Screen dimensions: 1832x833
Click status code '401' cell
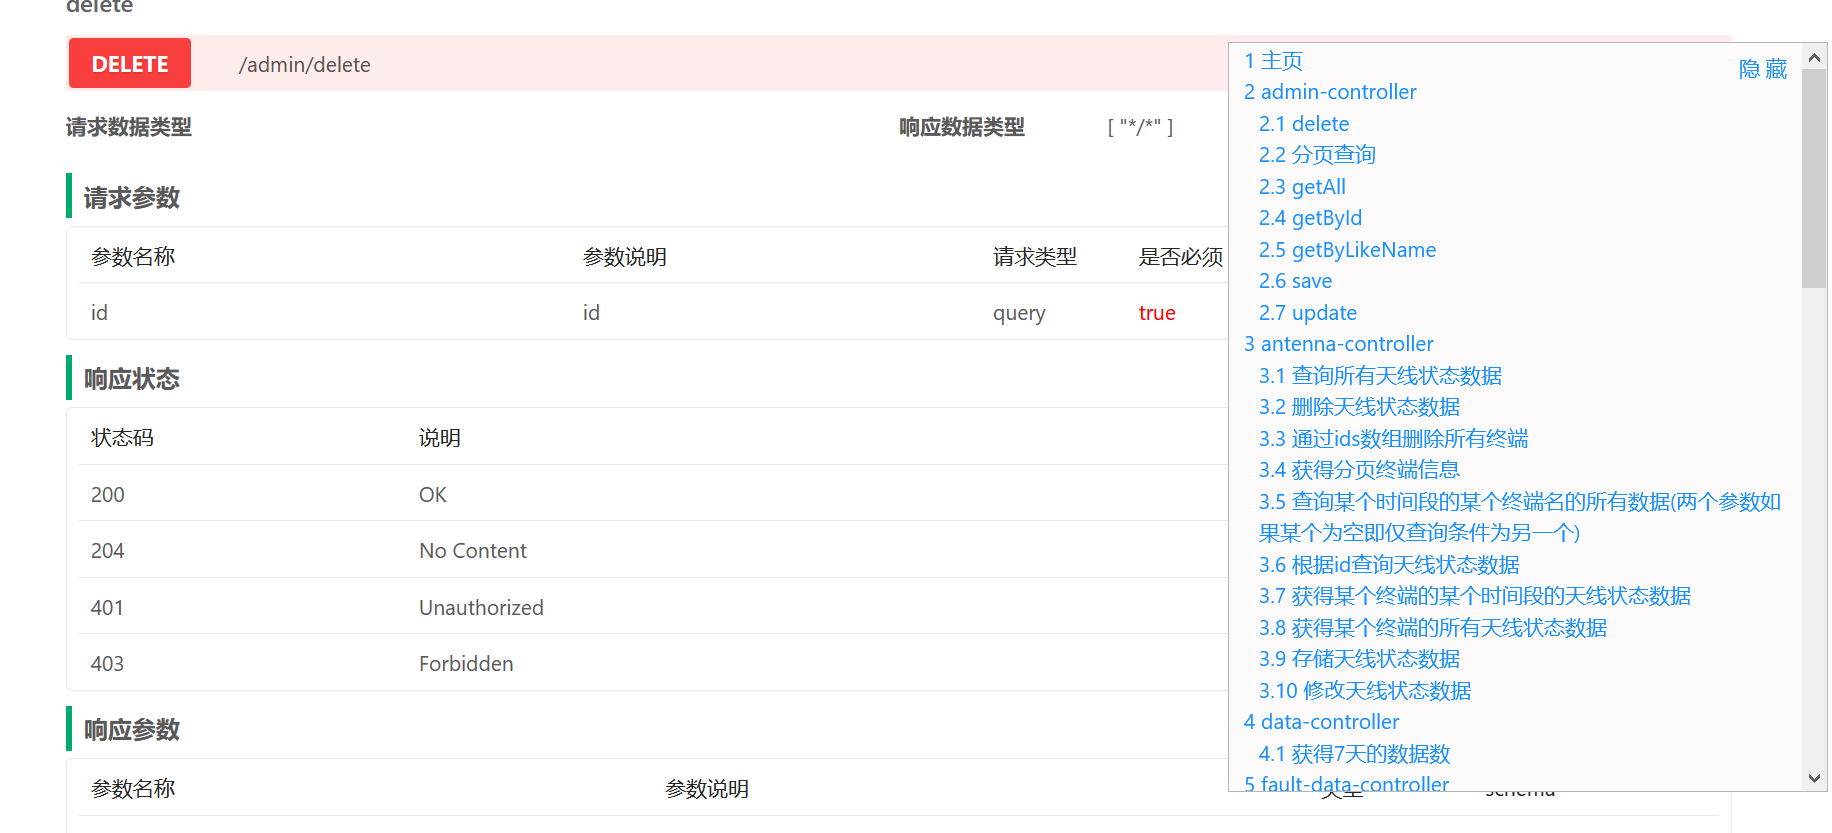107,608
